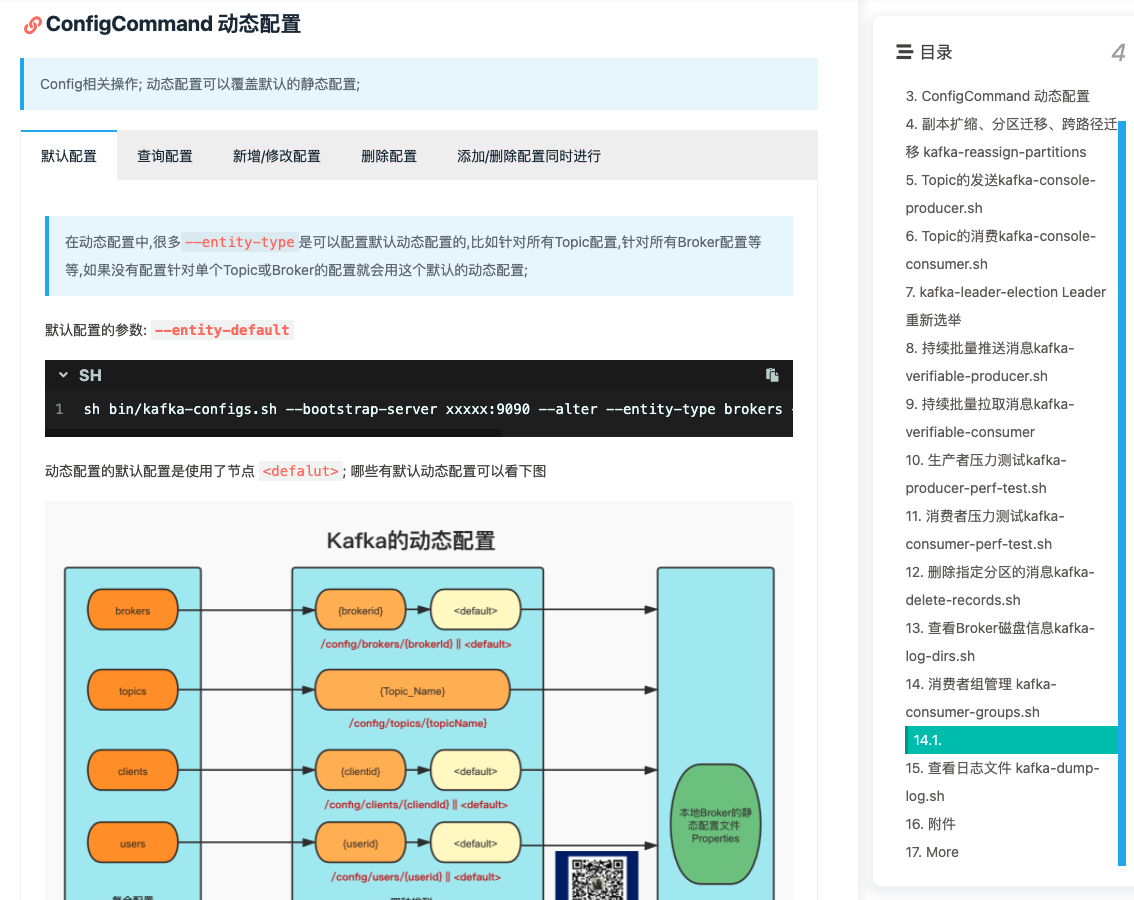Click the green Properties node in diagram
The height and width of the screenshot is (900, 1134).
(715, 824)
